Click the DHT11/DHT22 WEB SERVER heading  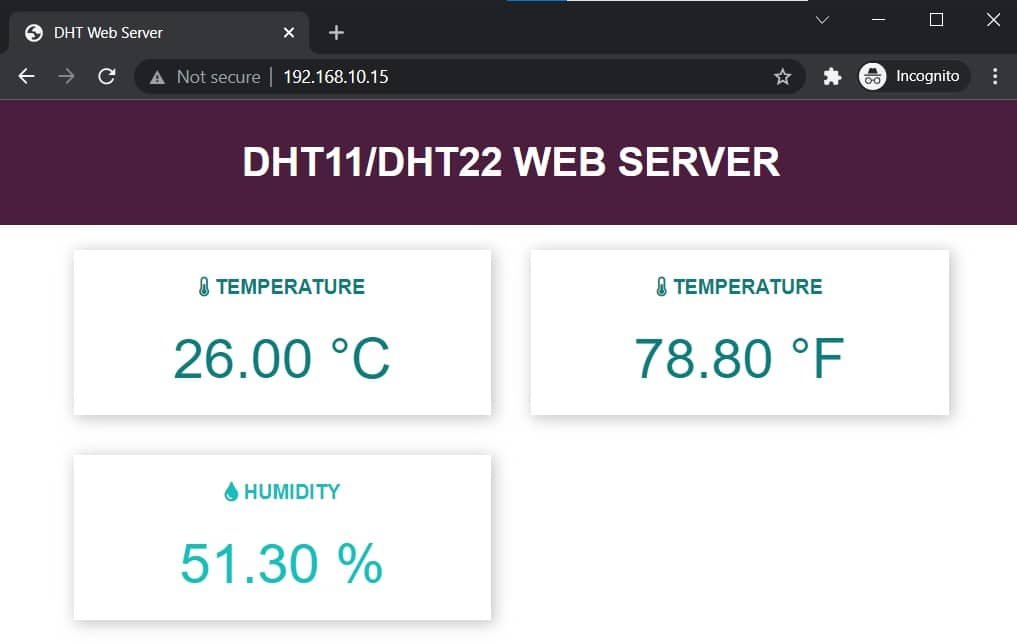[x=511, y=161]
